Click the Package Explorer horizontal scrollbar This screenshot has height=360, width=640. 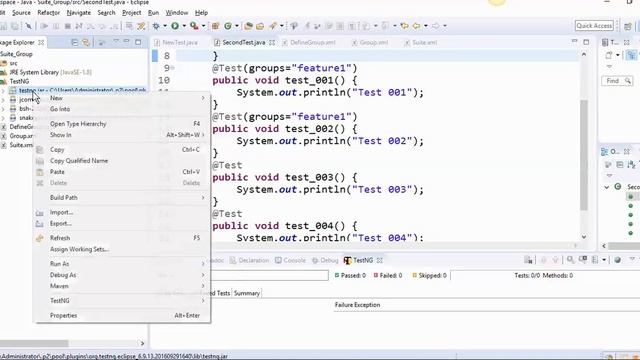34,343
